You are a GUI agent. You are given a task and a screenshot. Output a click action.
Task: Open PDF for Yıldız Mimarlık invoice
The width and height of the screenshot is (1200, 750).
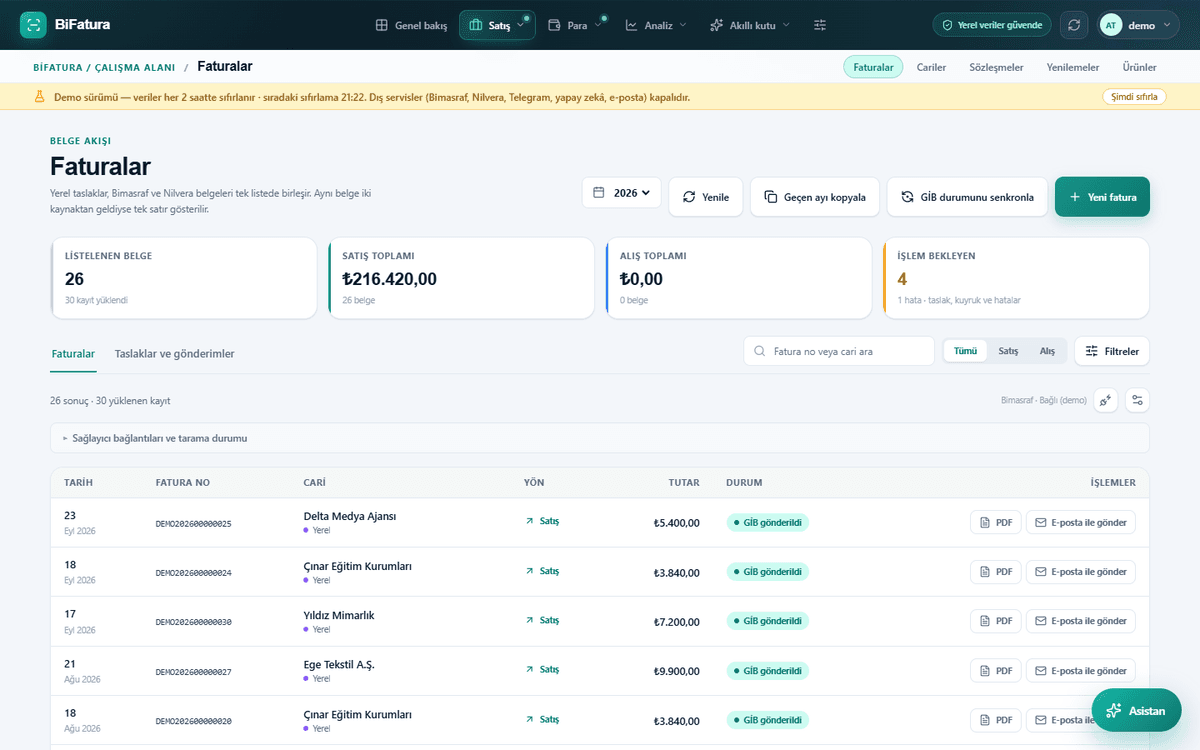point(996,621)
